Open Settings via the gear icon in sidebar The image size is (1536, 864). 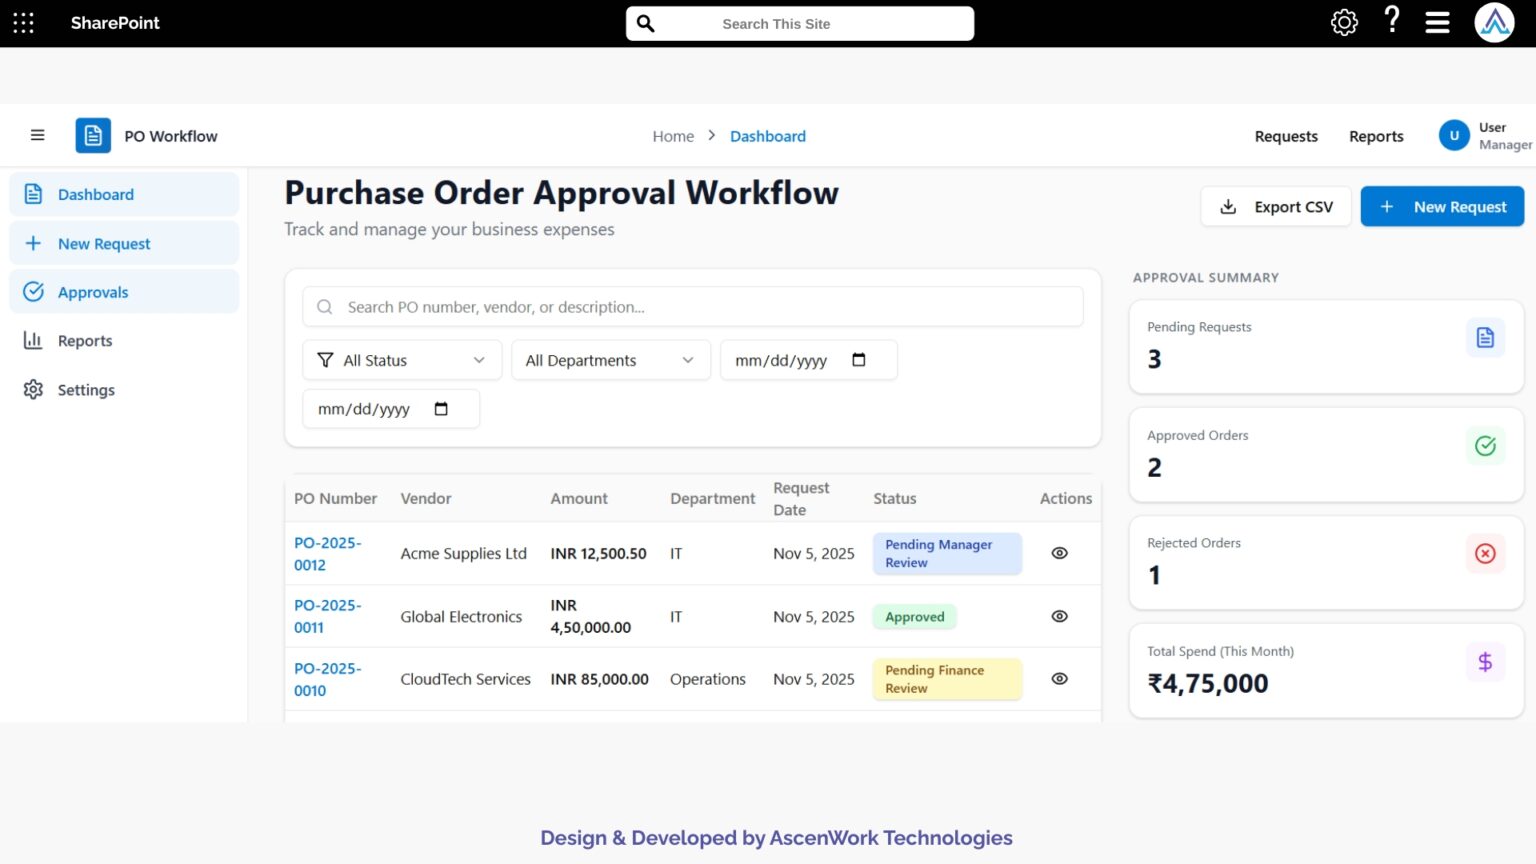coord(33,389)
